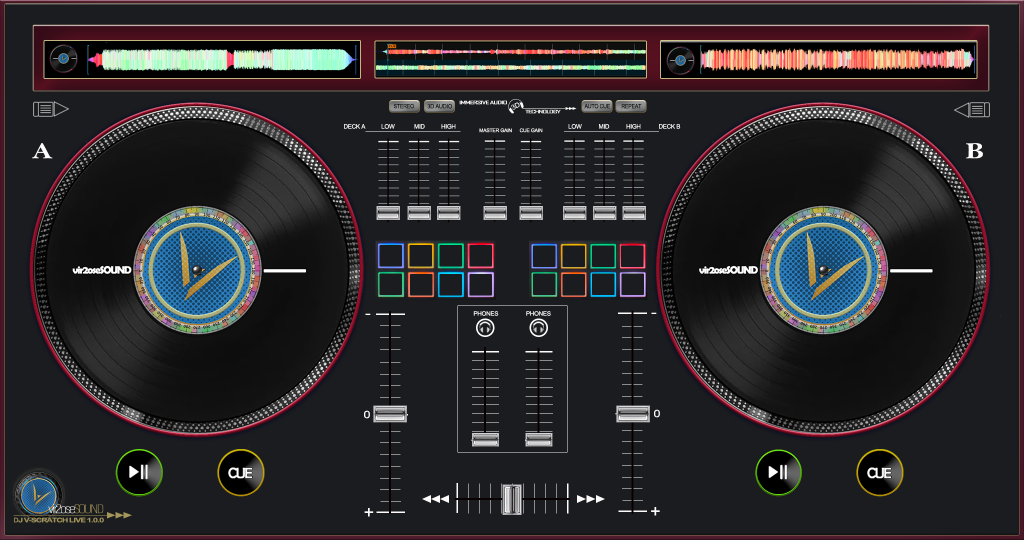Enable the right PHONES headphone icon
1024x540 pixels.
[538, 328]
